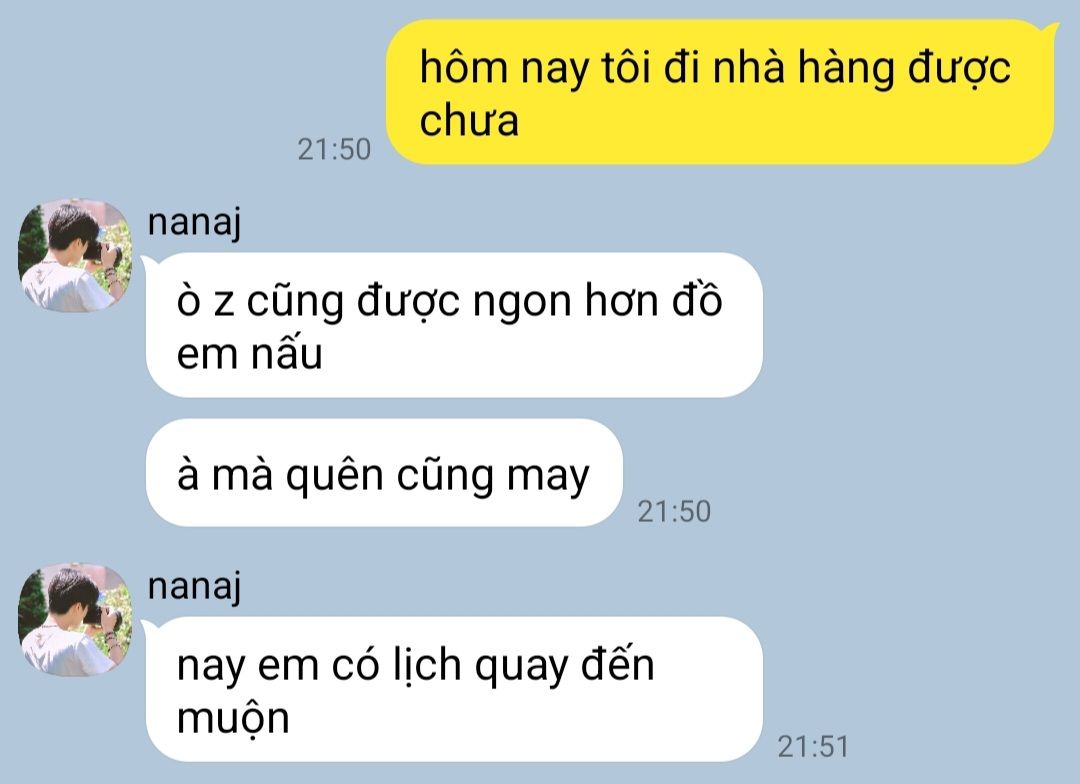Select the message 'ò z cũng được ngon hơn đồ em nấu'

point(454,325)
